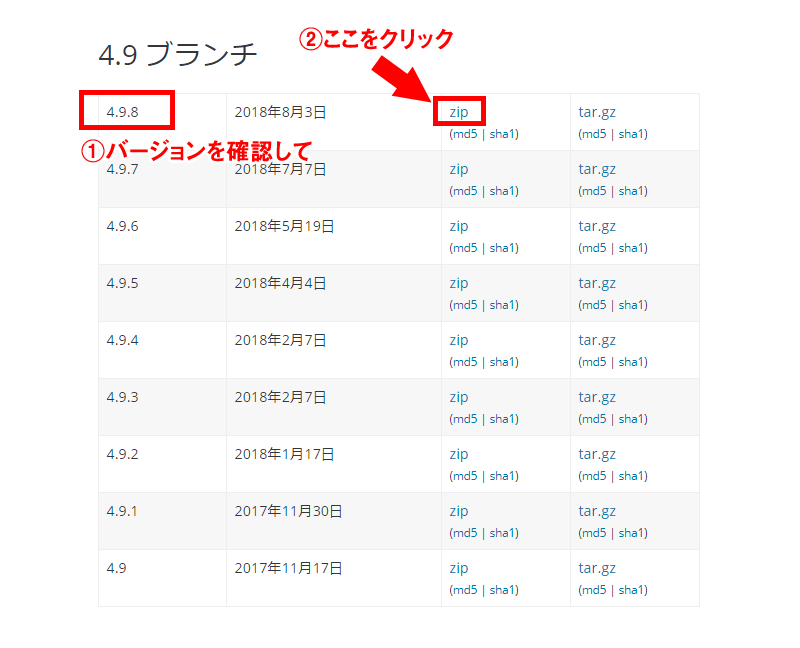Screen dimensions: 800x648
Task: Download the 4.9.7 zip file
Action: (x=459, y=169)
